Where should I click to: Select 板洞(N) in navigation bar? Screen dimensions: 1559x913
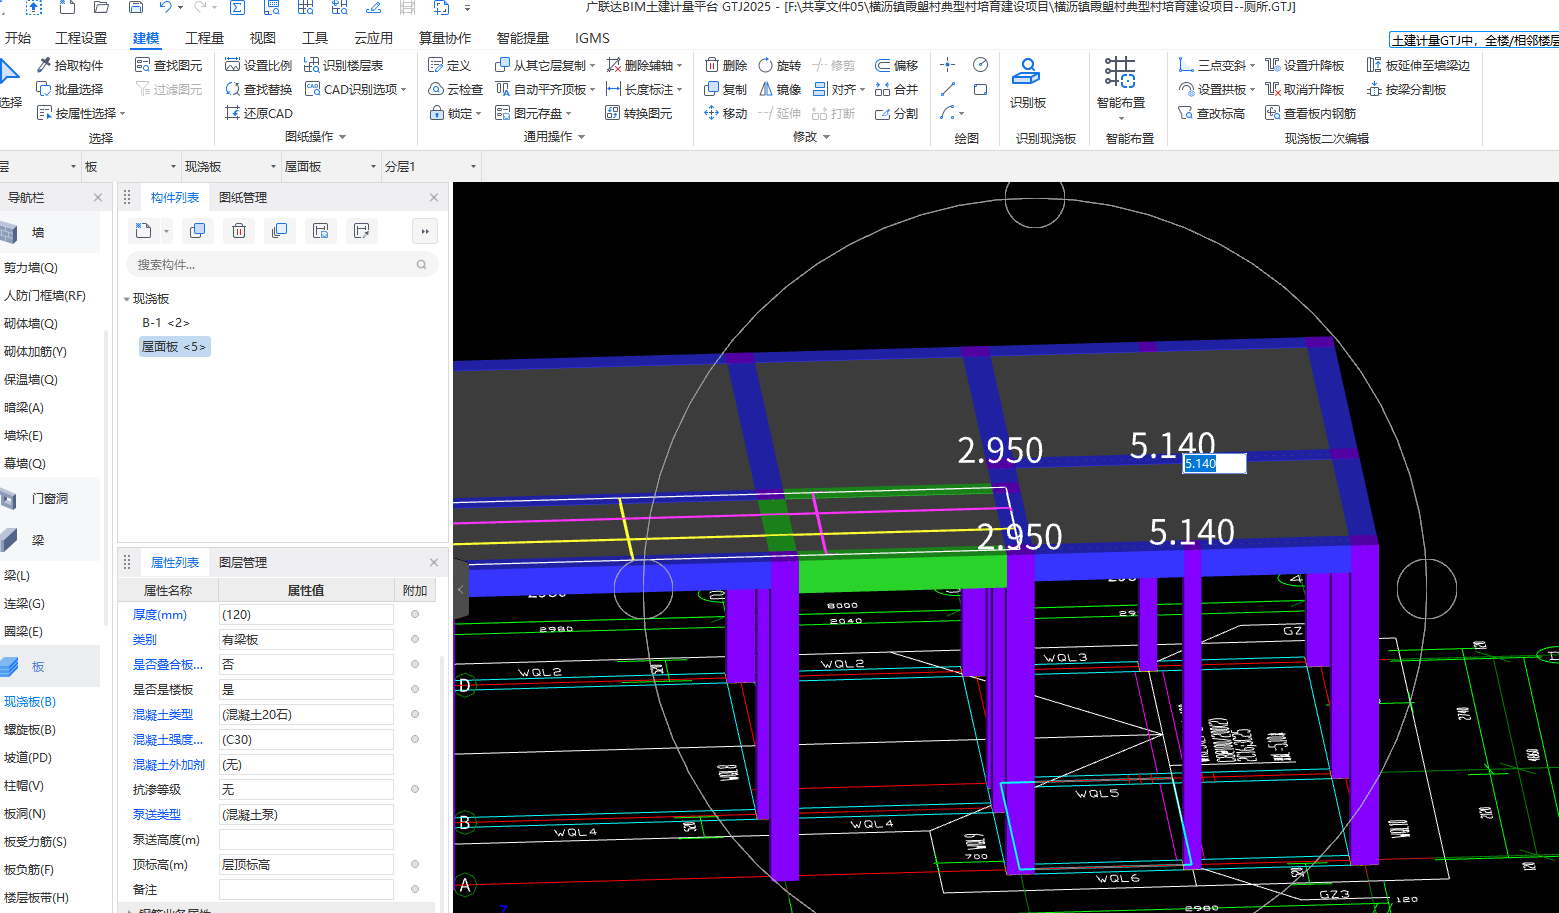click(25, 814)
